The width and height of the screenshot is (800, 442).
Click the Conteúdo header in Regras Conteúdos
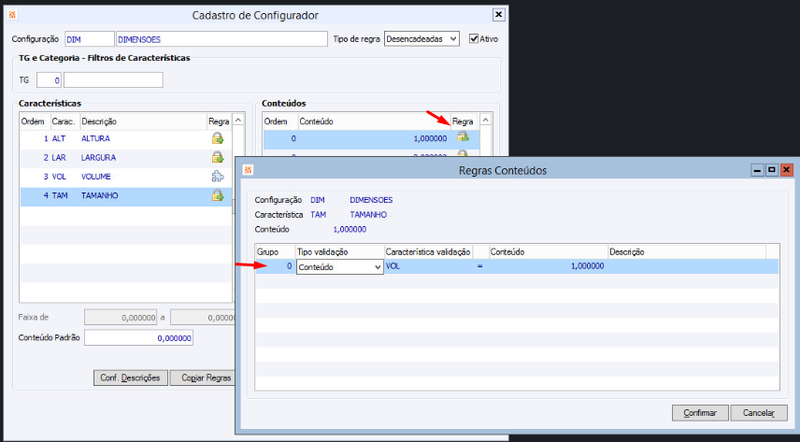548,252
